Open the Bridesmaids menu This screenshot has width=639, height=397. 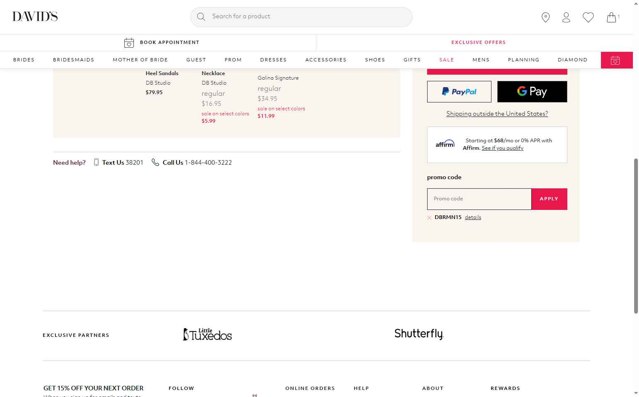click(x=73, y=60)
